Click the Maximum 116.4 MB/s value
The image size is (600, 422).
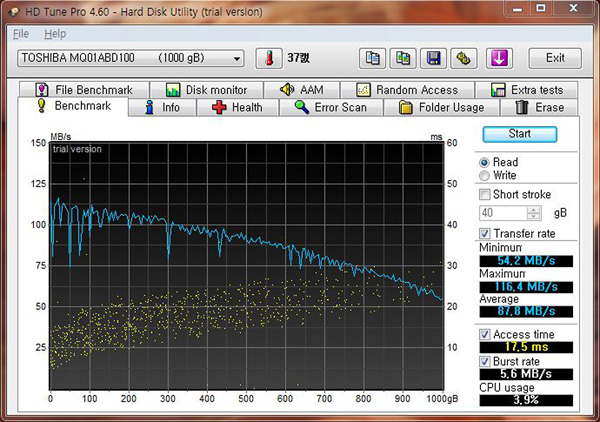526,287
